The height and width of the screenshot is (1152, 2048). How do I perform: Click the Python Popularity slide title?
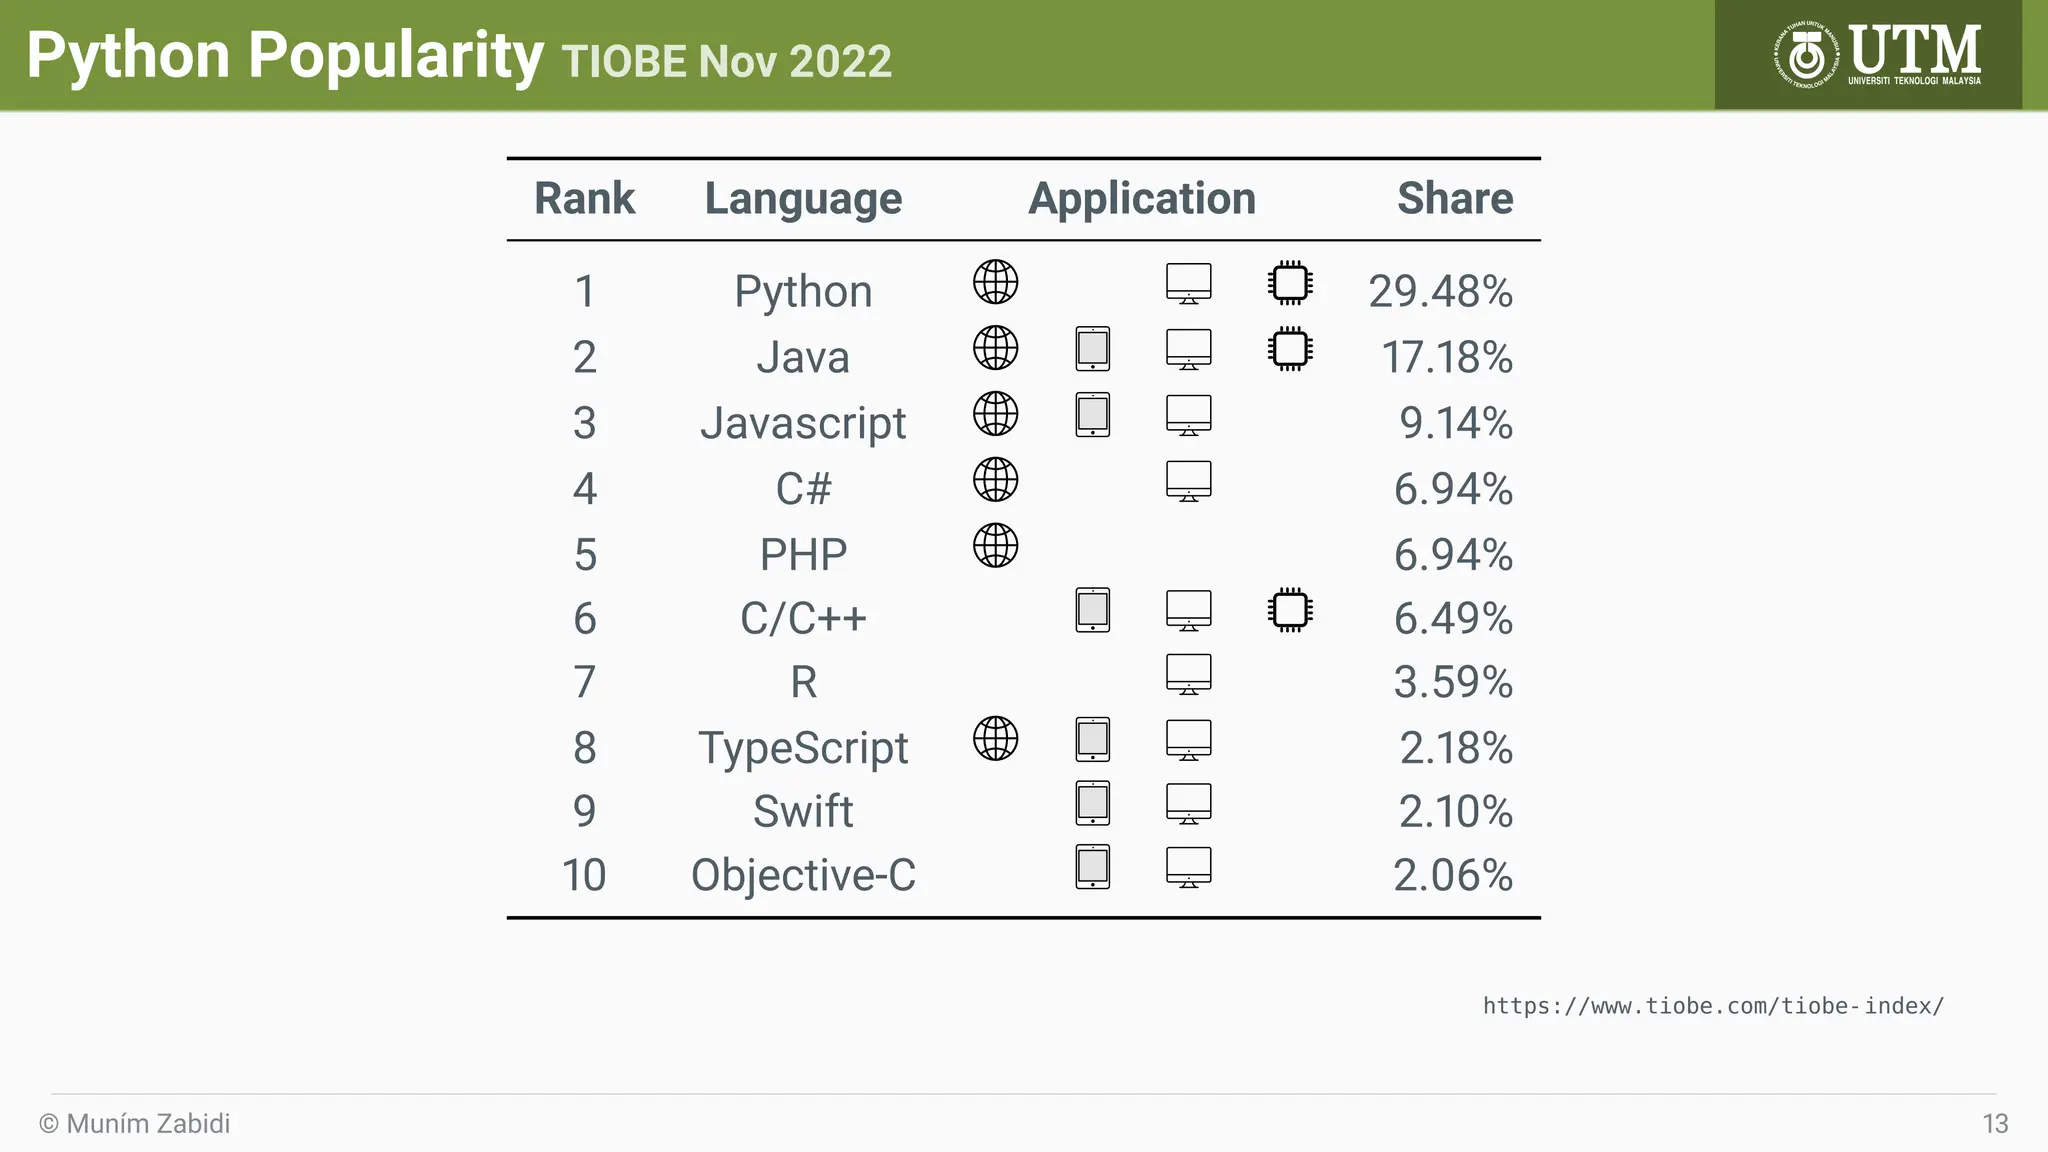285,56
